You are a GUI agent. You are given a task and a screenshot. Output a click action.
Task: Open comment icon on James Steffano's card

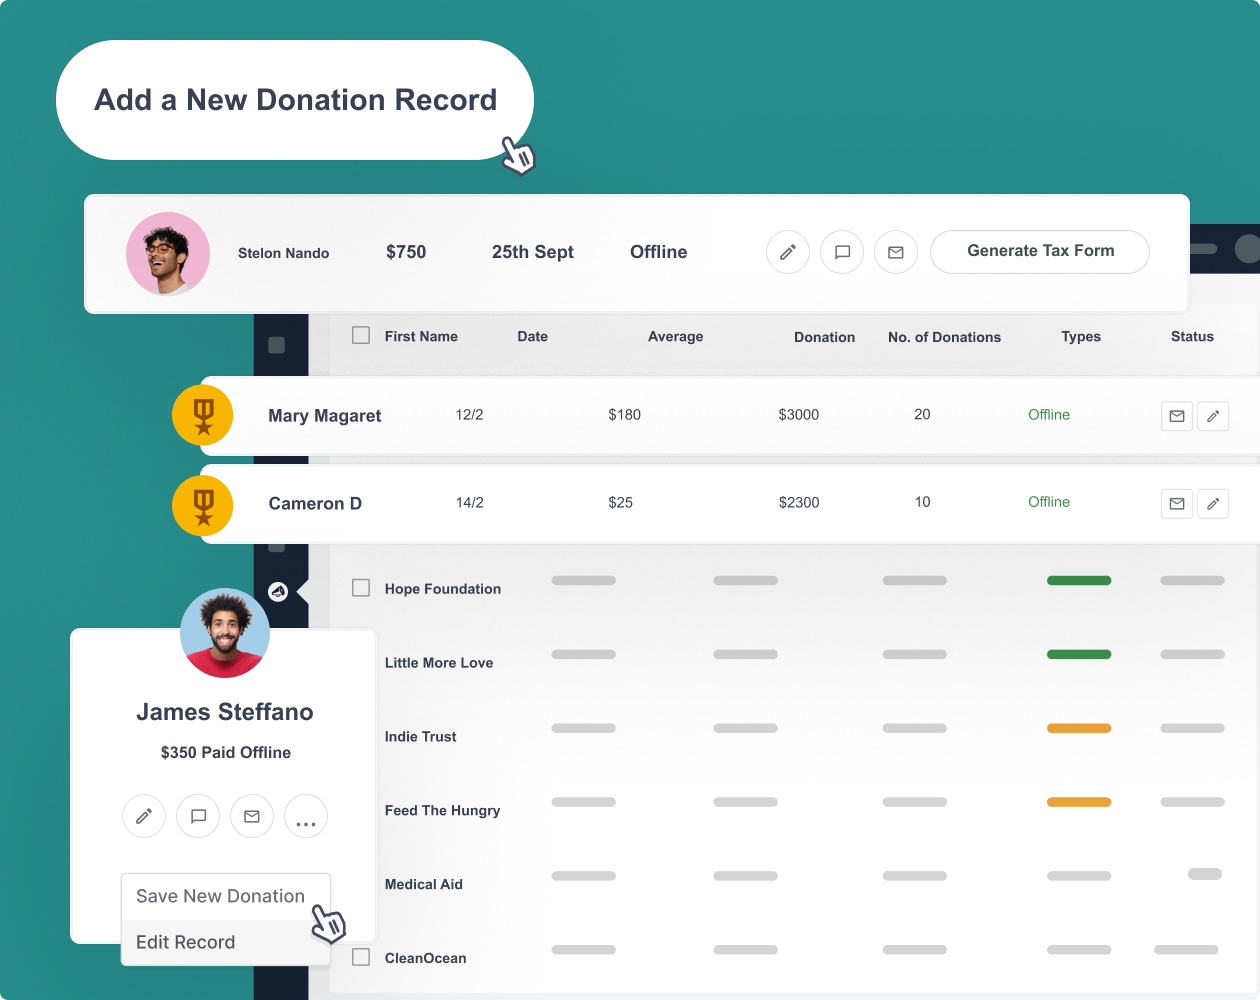[x=198, y=816]
